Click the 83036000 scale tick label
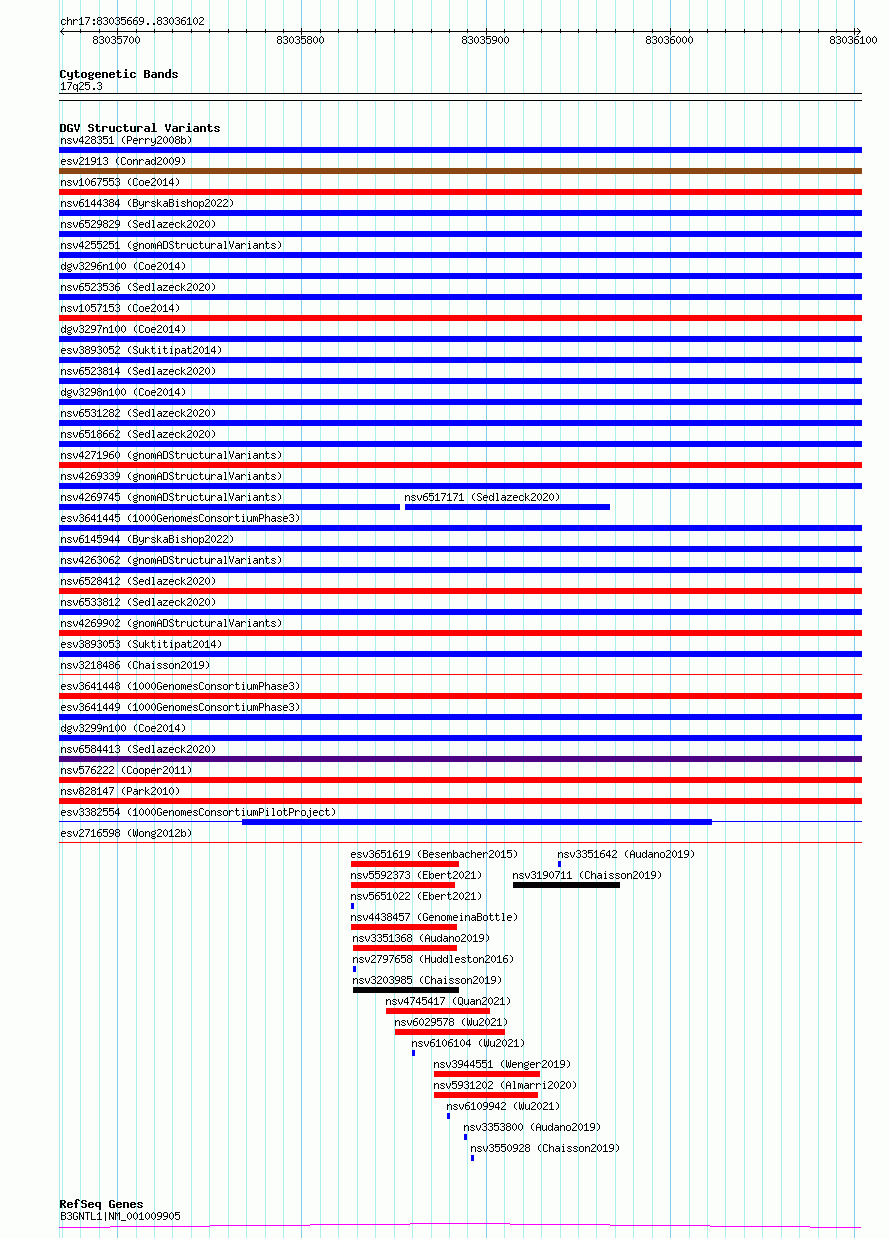This screenshot has width=890, height=1238. [669, 40]
